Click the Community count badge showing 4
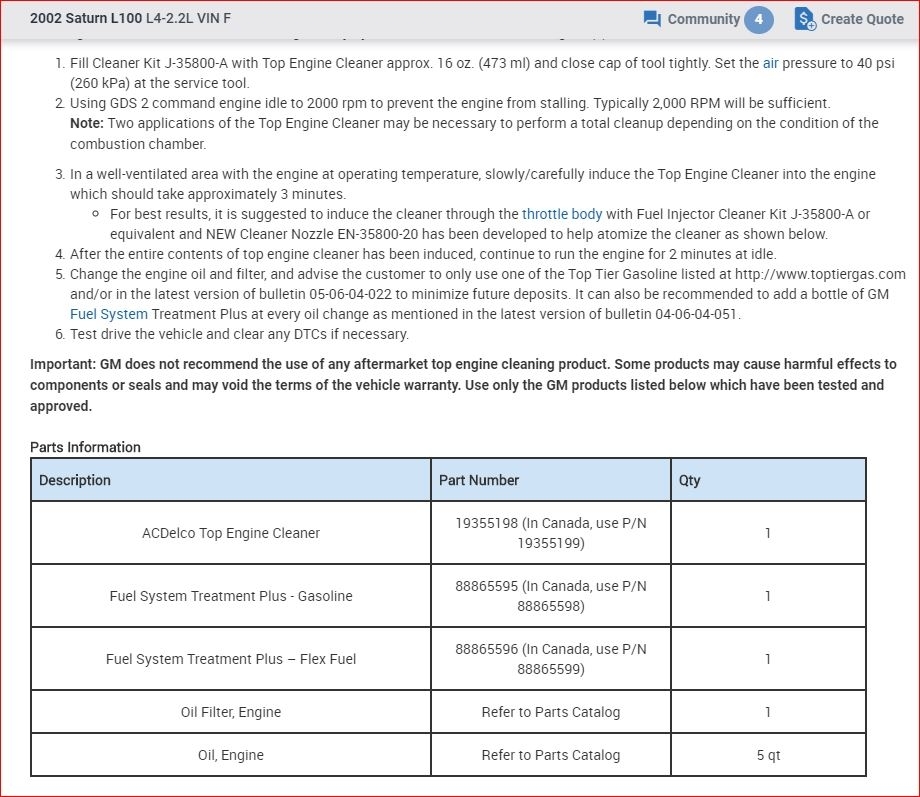 [759, 19]
